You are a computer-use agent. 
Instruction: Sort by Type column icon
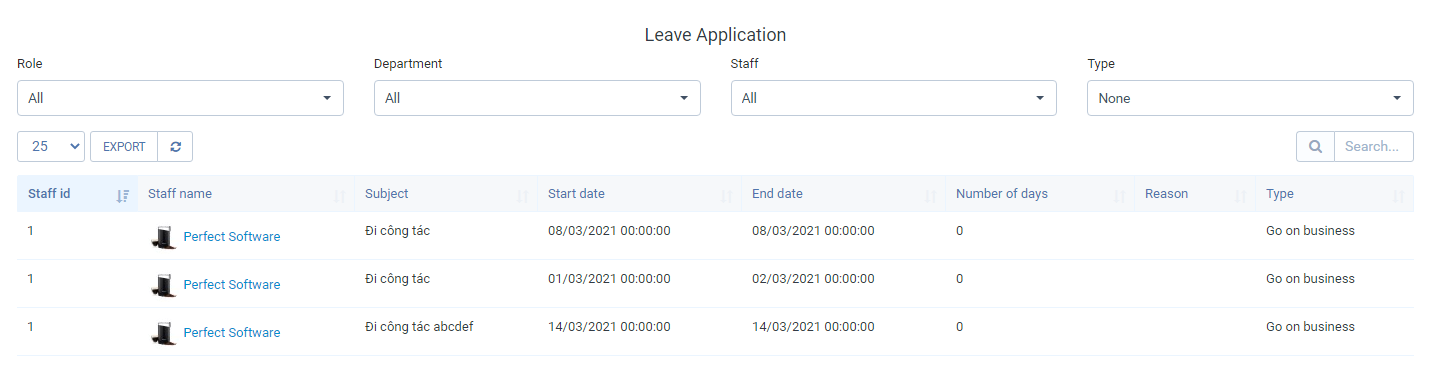[x=1398, y=196]
